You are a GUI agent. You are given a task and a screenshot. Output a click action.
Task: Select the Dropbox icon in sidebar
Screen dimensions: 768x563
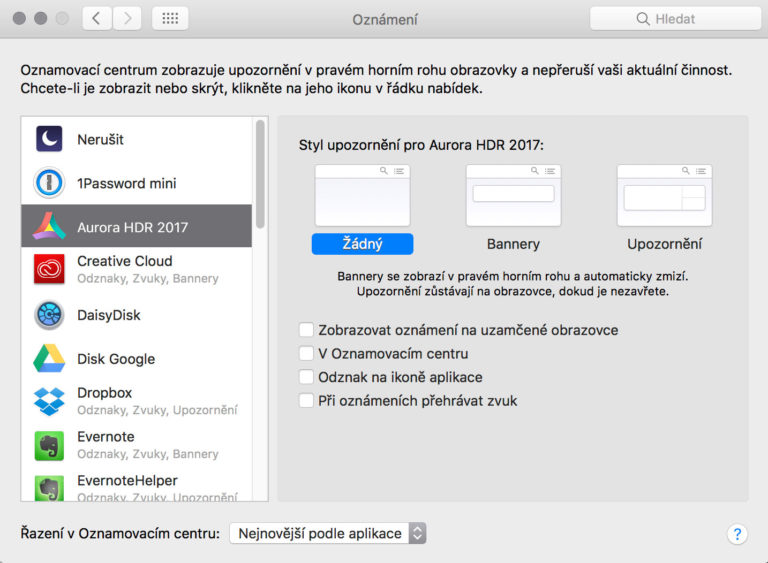49,401
